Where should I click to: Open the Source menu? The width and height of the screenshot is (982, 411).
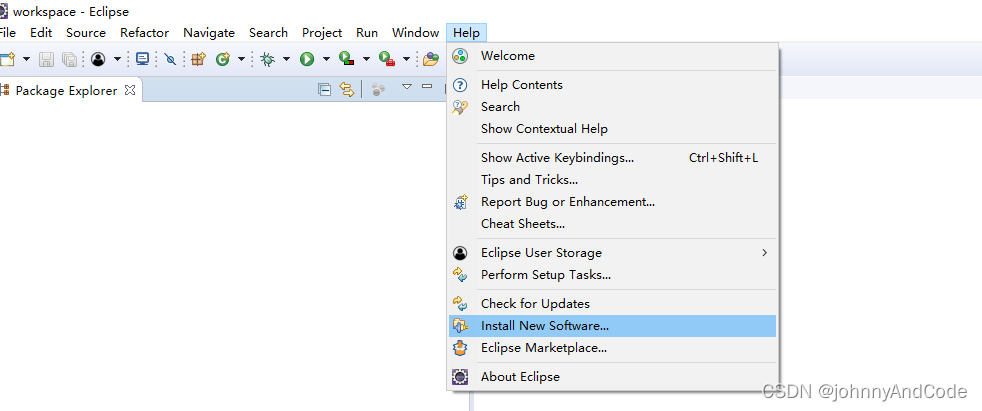tap(86, 33)
